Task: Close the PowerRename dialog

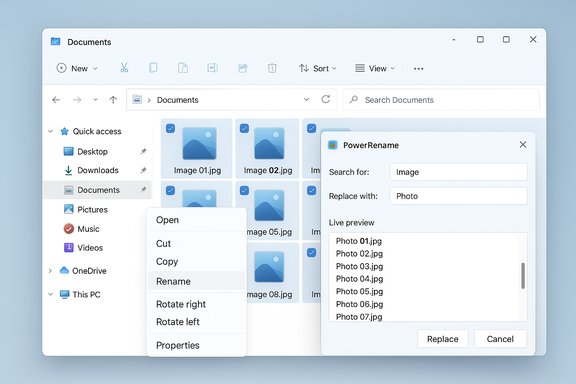Action: tap(523, 145)
